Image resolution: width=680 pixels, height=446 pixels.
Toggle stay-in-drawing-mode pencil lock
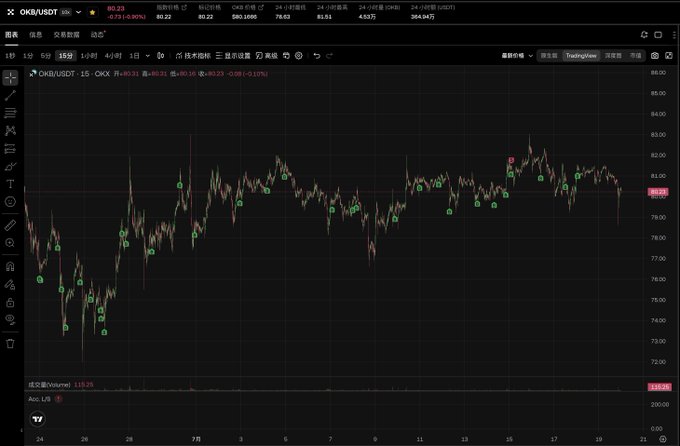[10, 285]
